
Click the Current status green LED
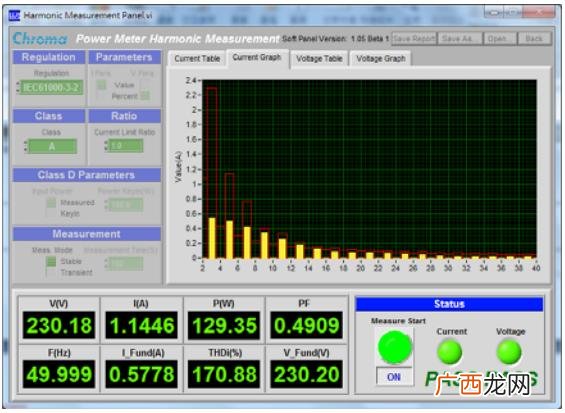point(450,352)
